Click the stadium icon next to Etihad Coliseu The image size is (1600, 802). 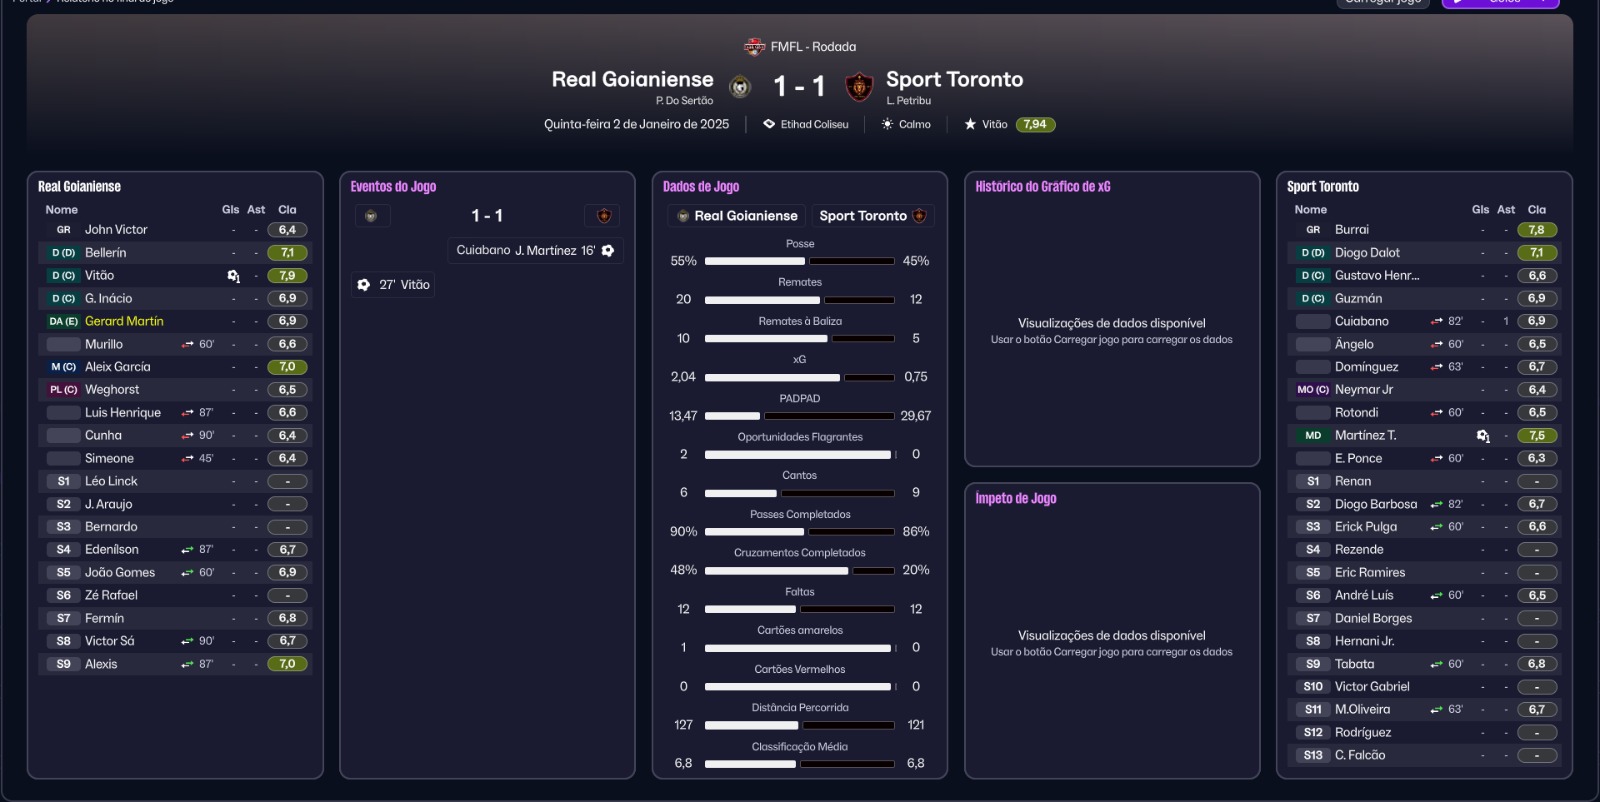pos(769,125)
